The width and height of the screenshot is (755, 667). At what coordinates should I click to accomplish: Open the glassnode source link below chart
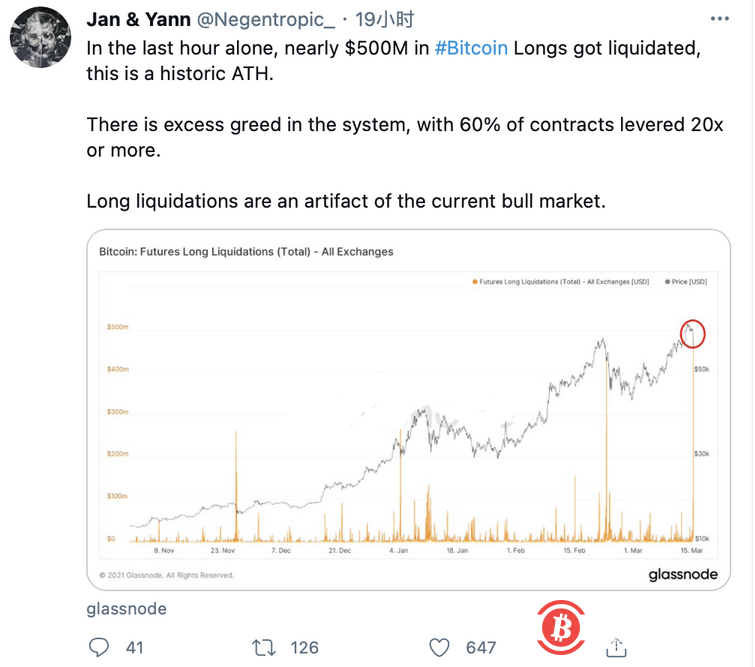tap(126, 608)
